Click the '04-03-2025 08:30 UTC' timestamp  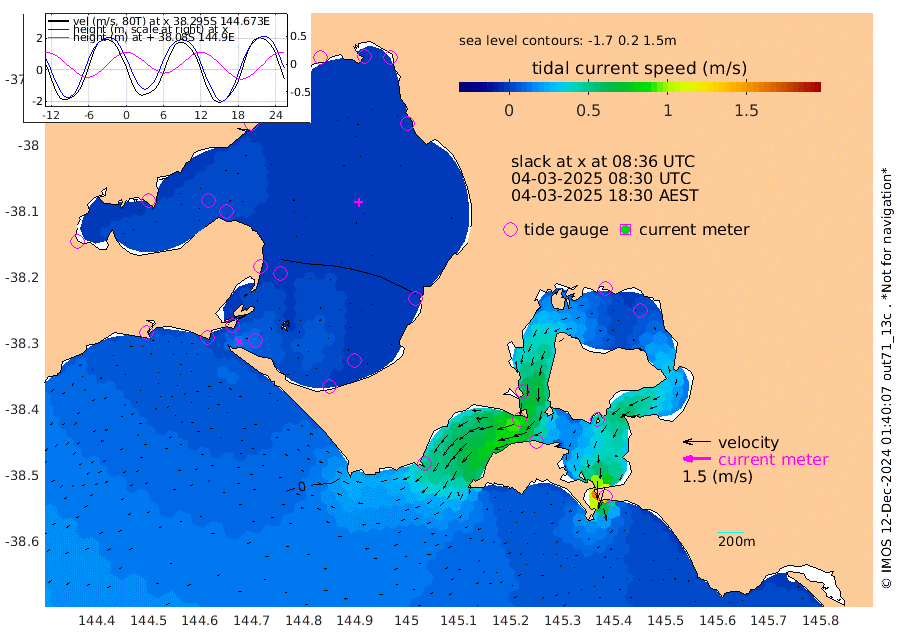coord(601,179)
